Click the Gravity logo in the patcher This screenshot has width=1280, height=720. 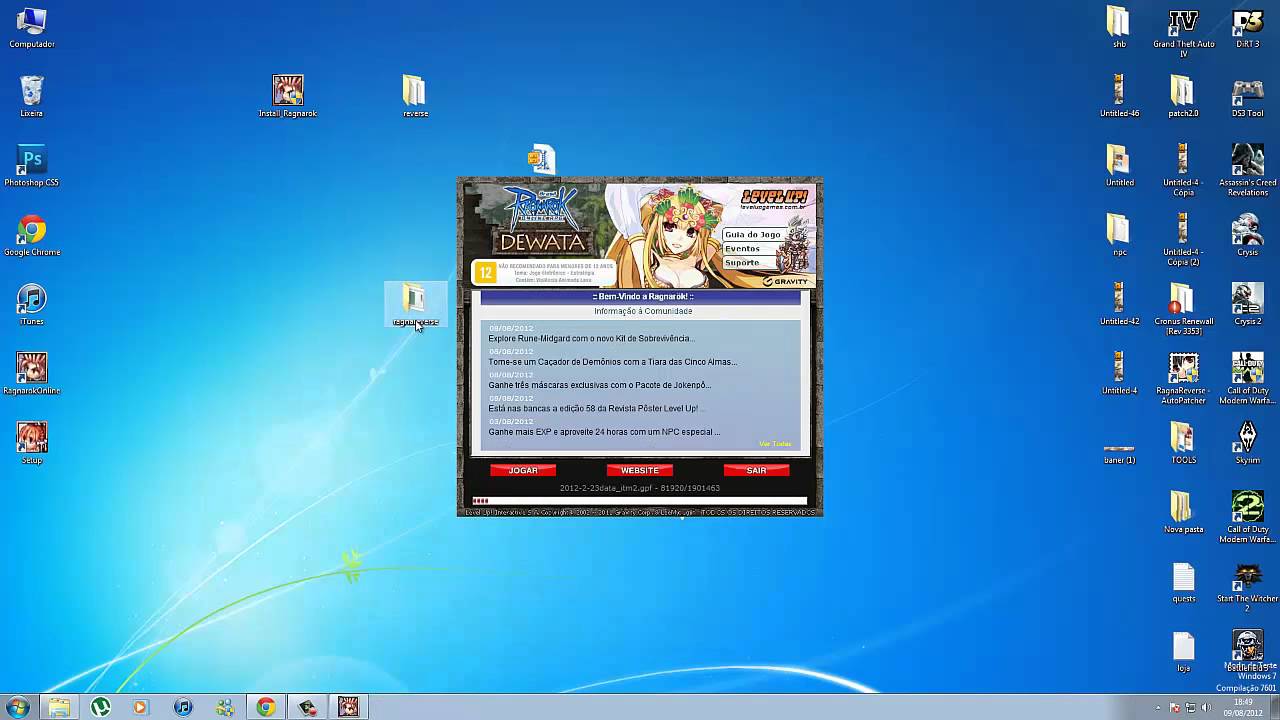pos(784,281)
